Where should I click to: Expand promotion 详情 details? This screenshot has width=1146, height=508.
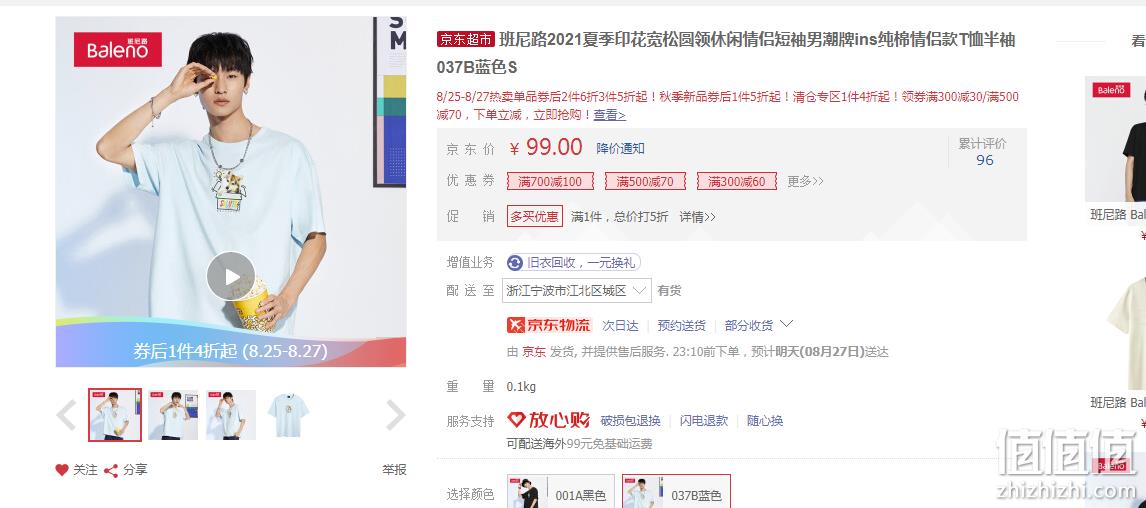[698, 216]
